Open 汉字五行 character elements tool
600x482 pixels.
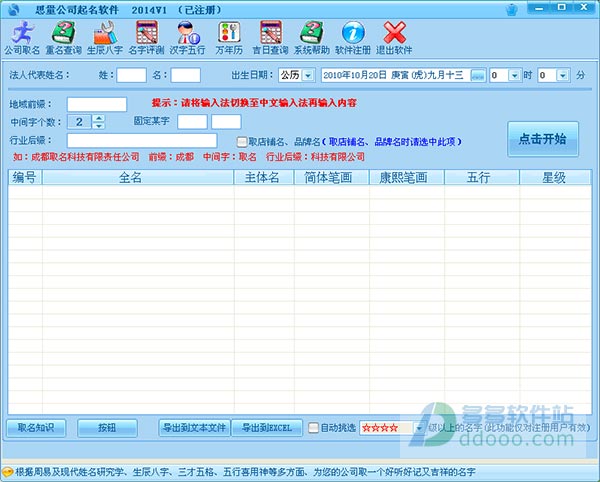[x=188, y=37]
